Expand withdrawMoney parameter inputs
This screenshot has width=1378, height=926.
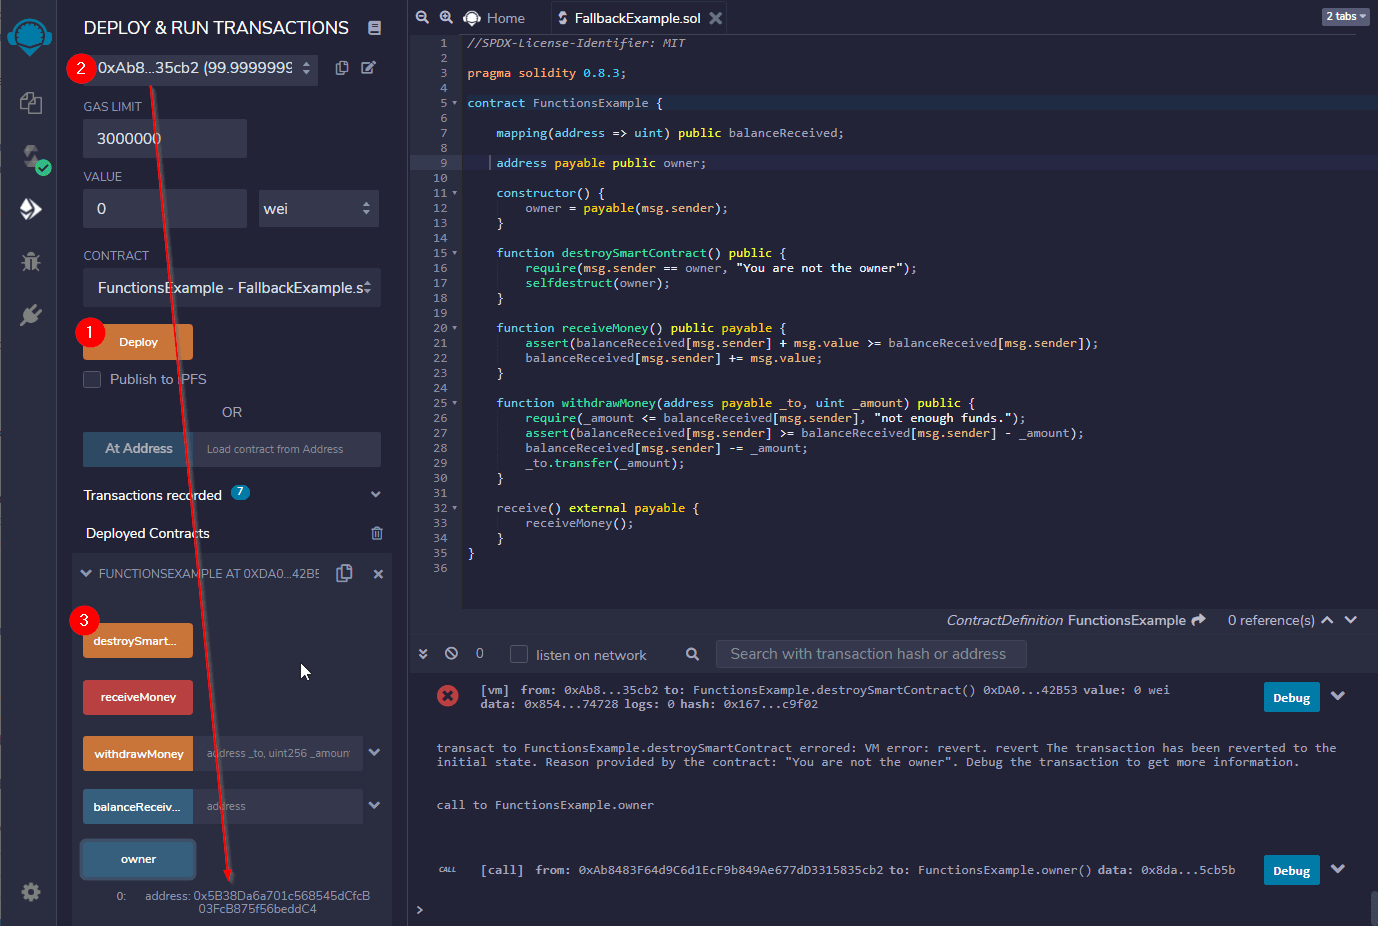click(374, 752)
